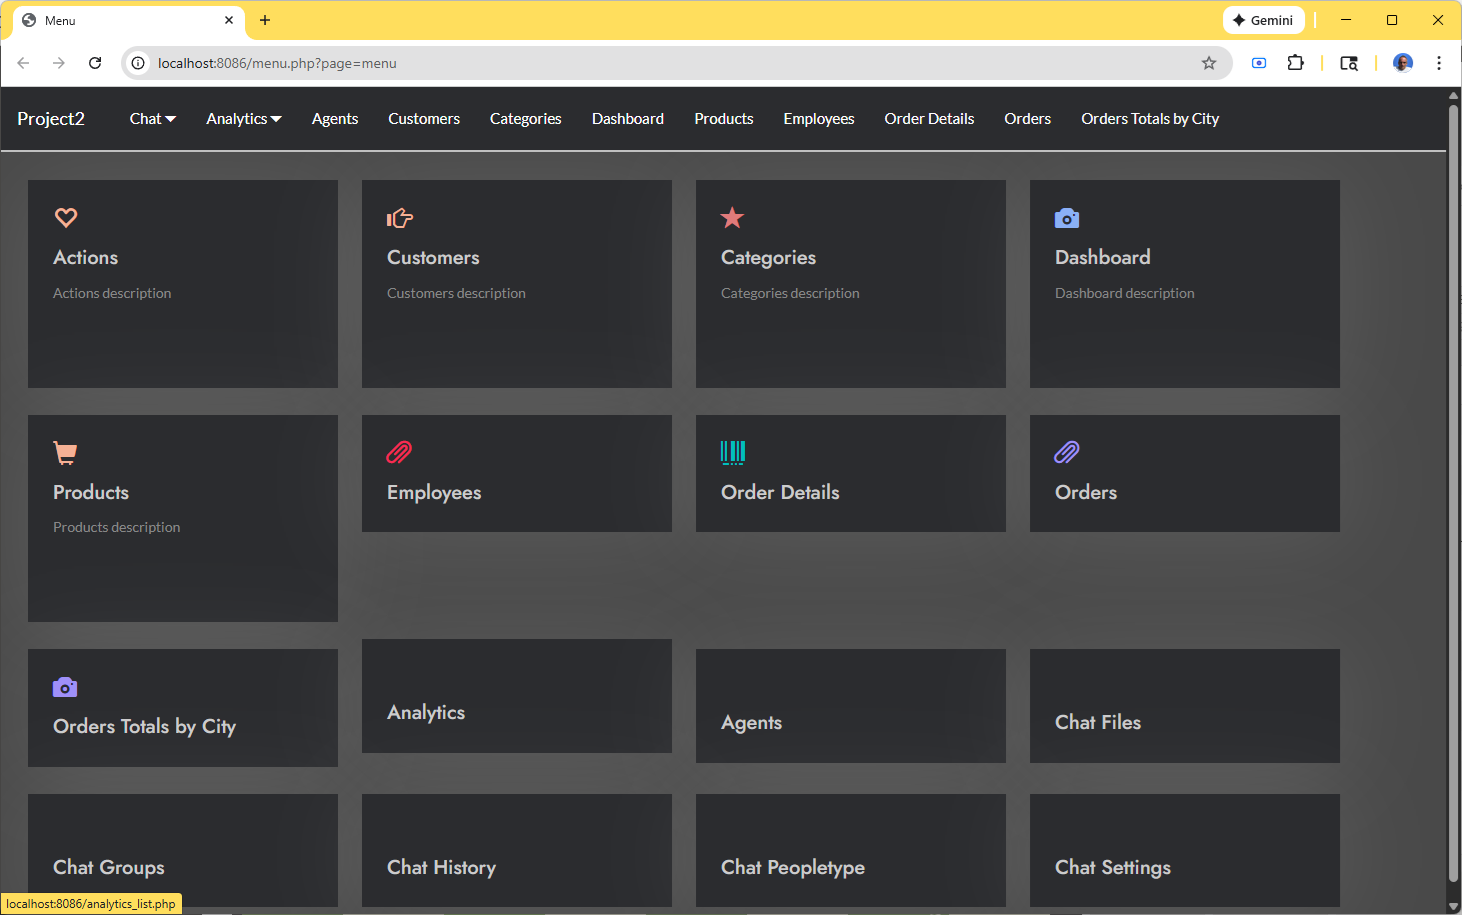Viewport: 1462px width, 915px height.
Task: Click the heart icon on Actions card
Action: [66, 218]
